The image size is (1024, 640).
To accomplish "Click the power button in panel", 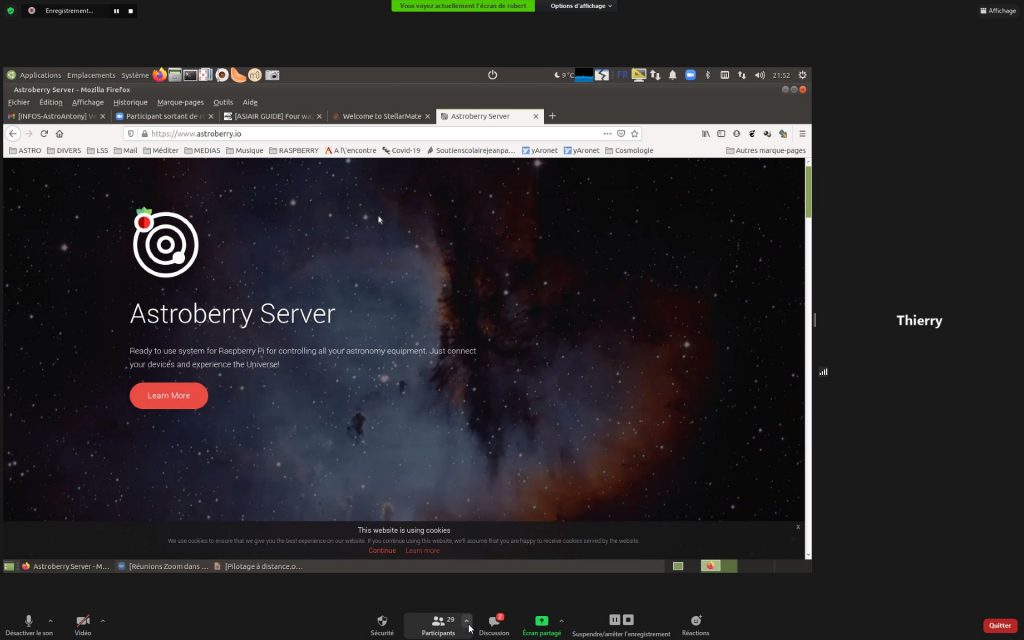I will [492, 75].
